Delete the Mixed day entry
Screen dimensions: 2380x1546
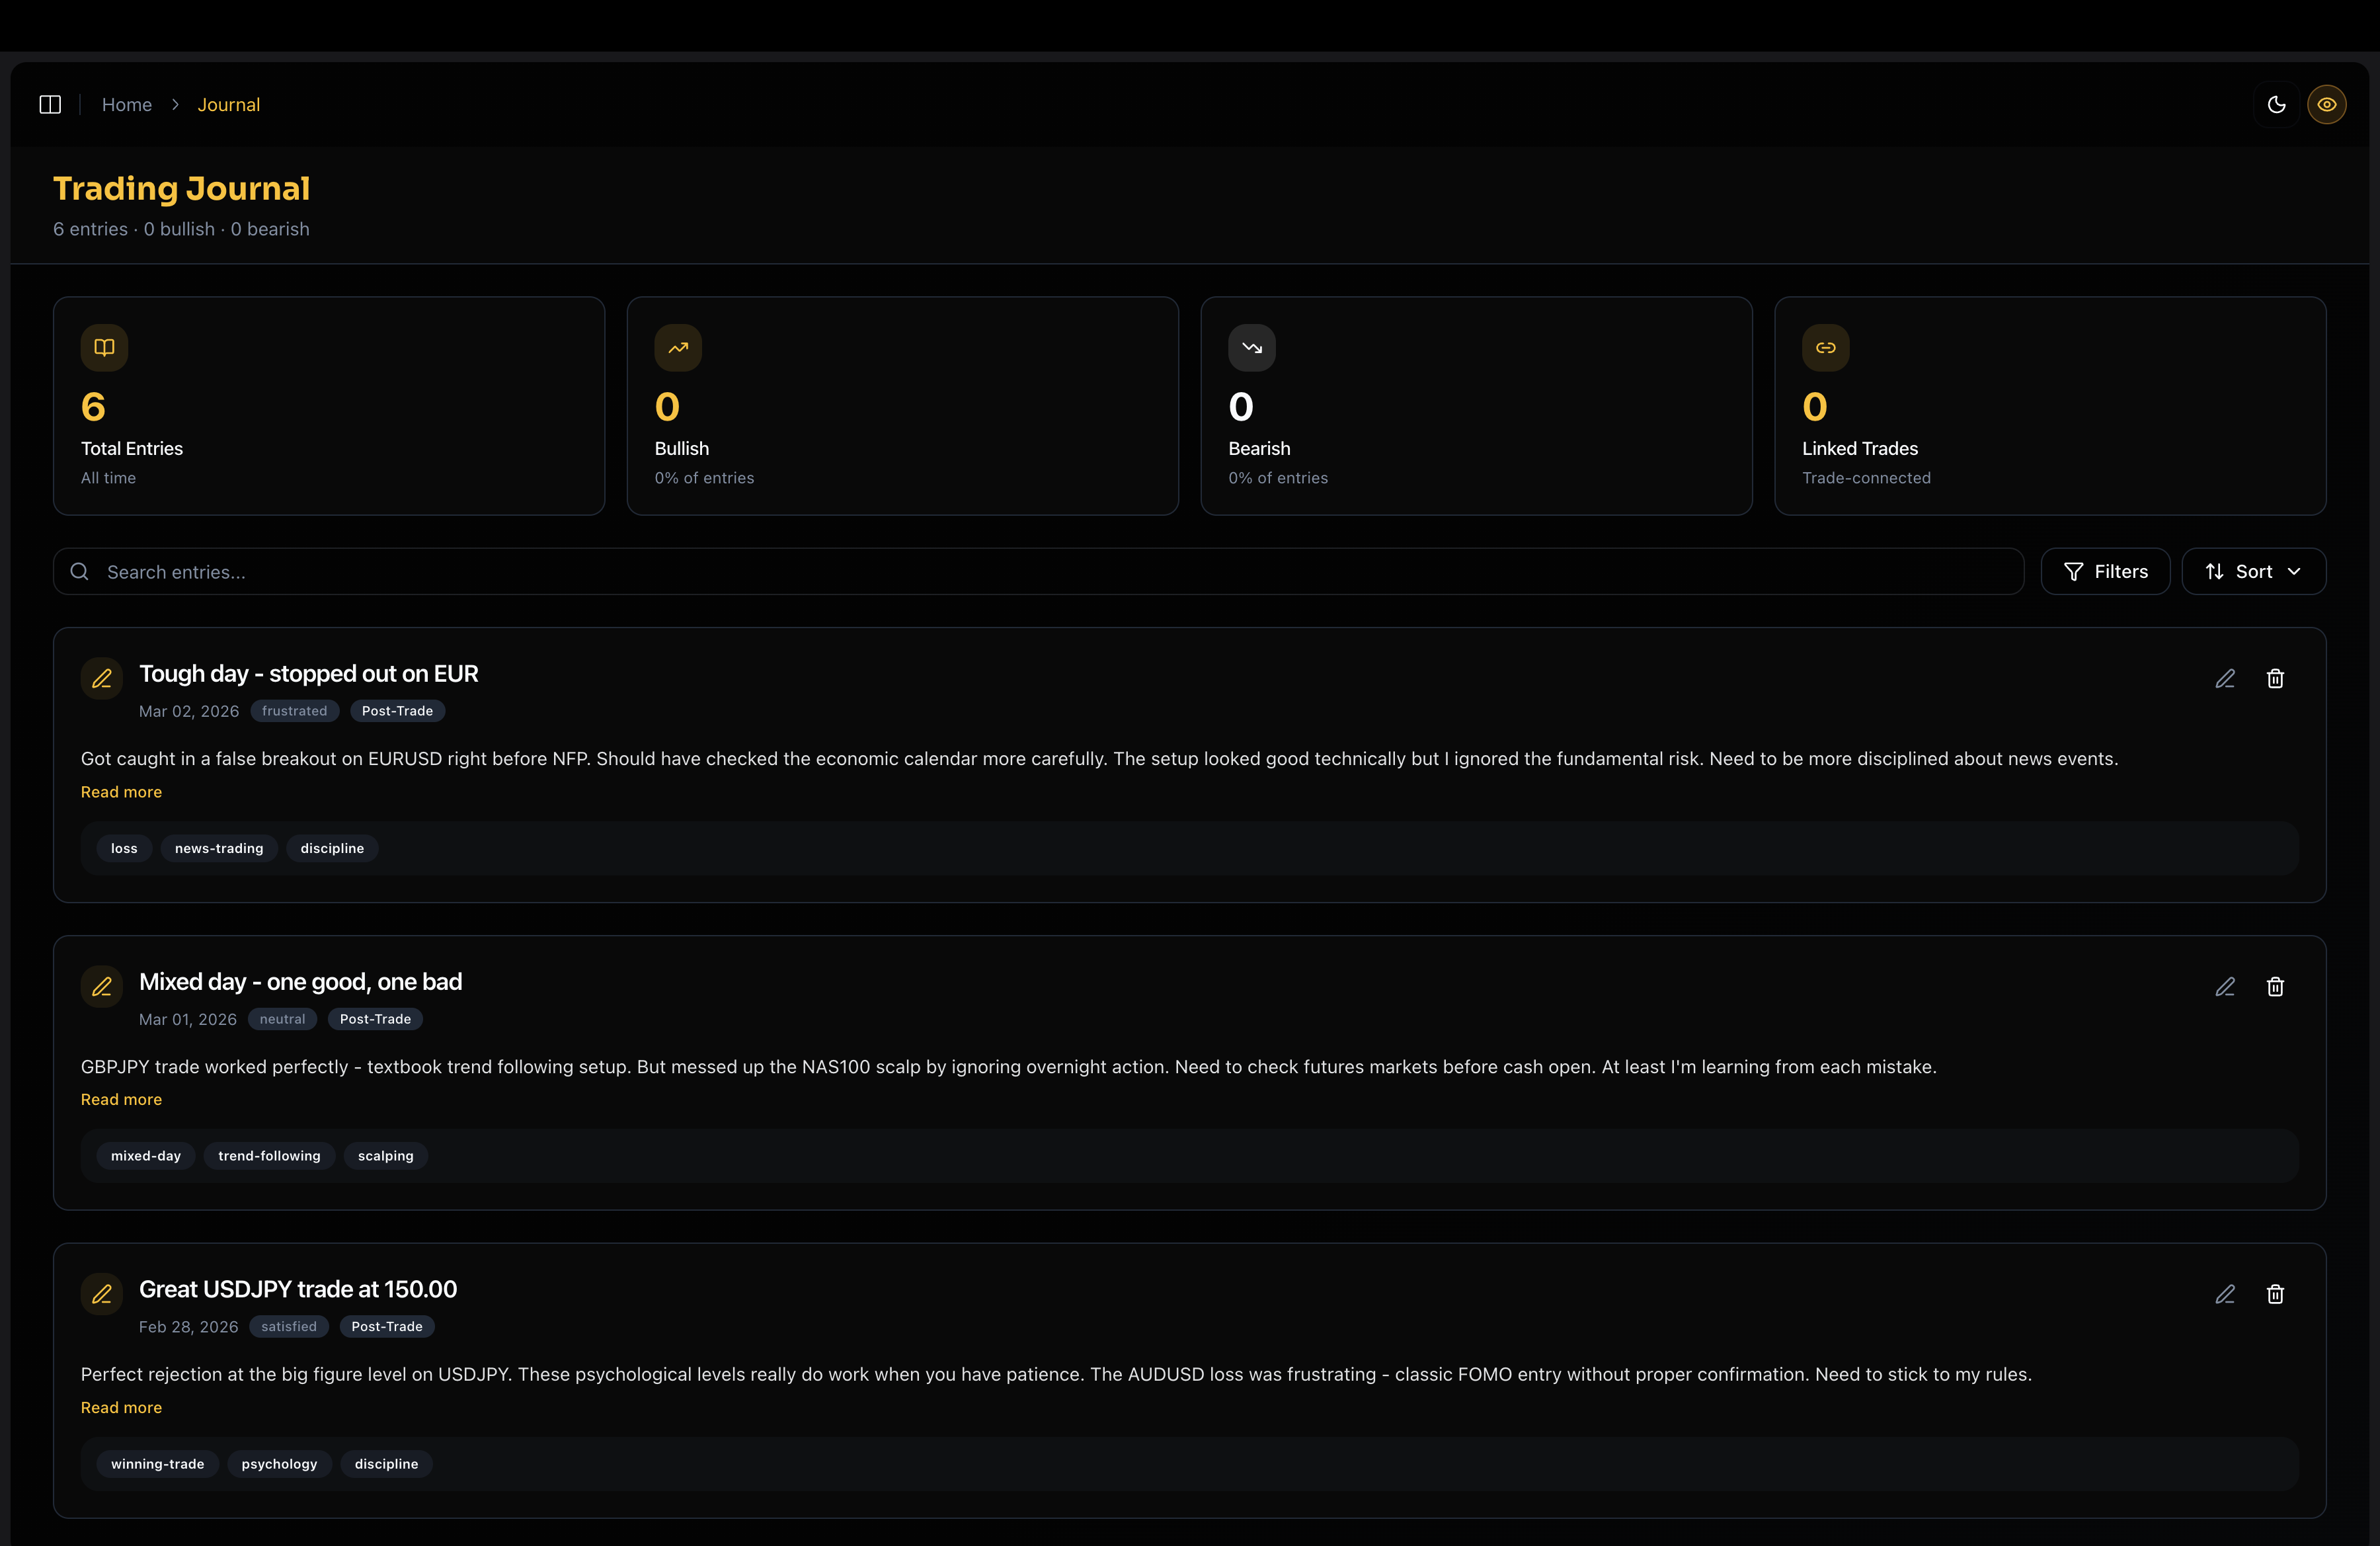coord(2275,987)
